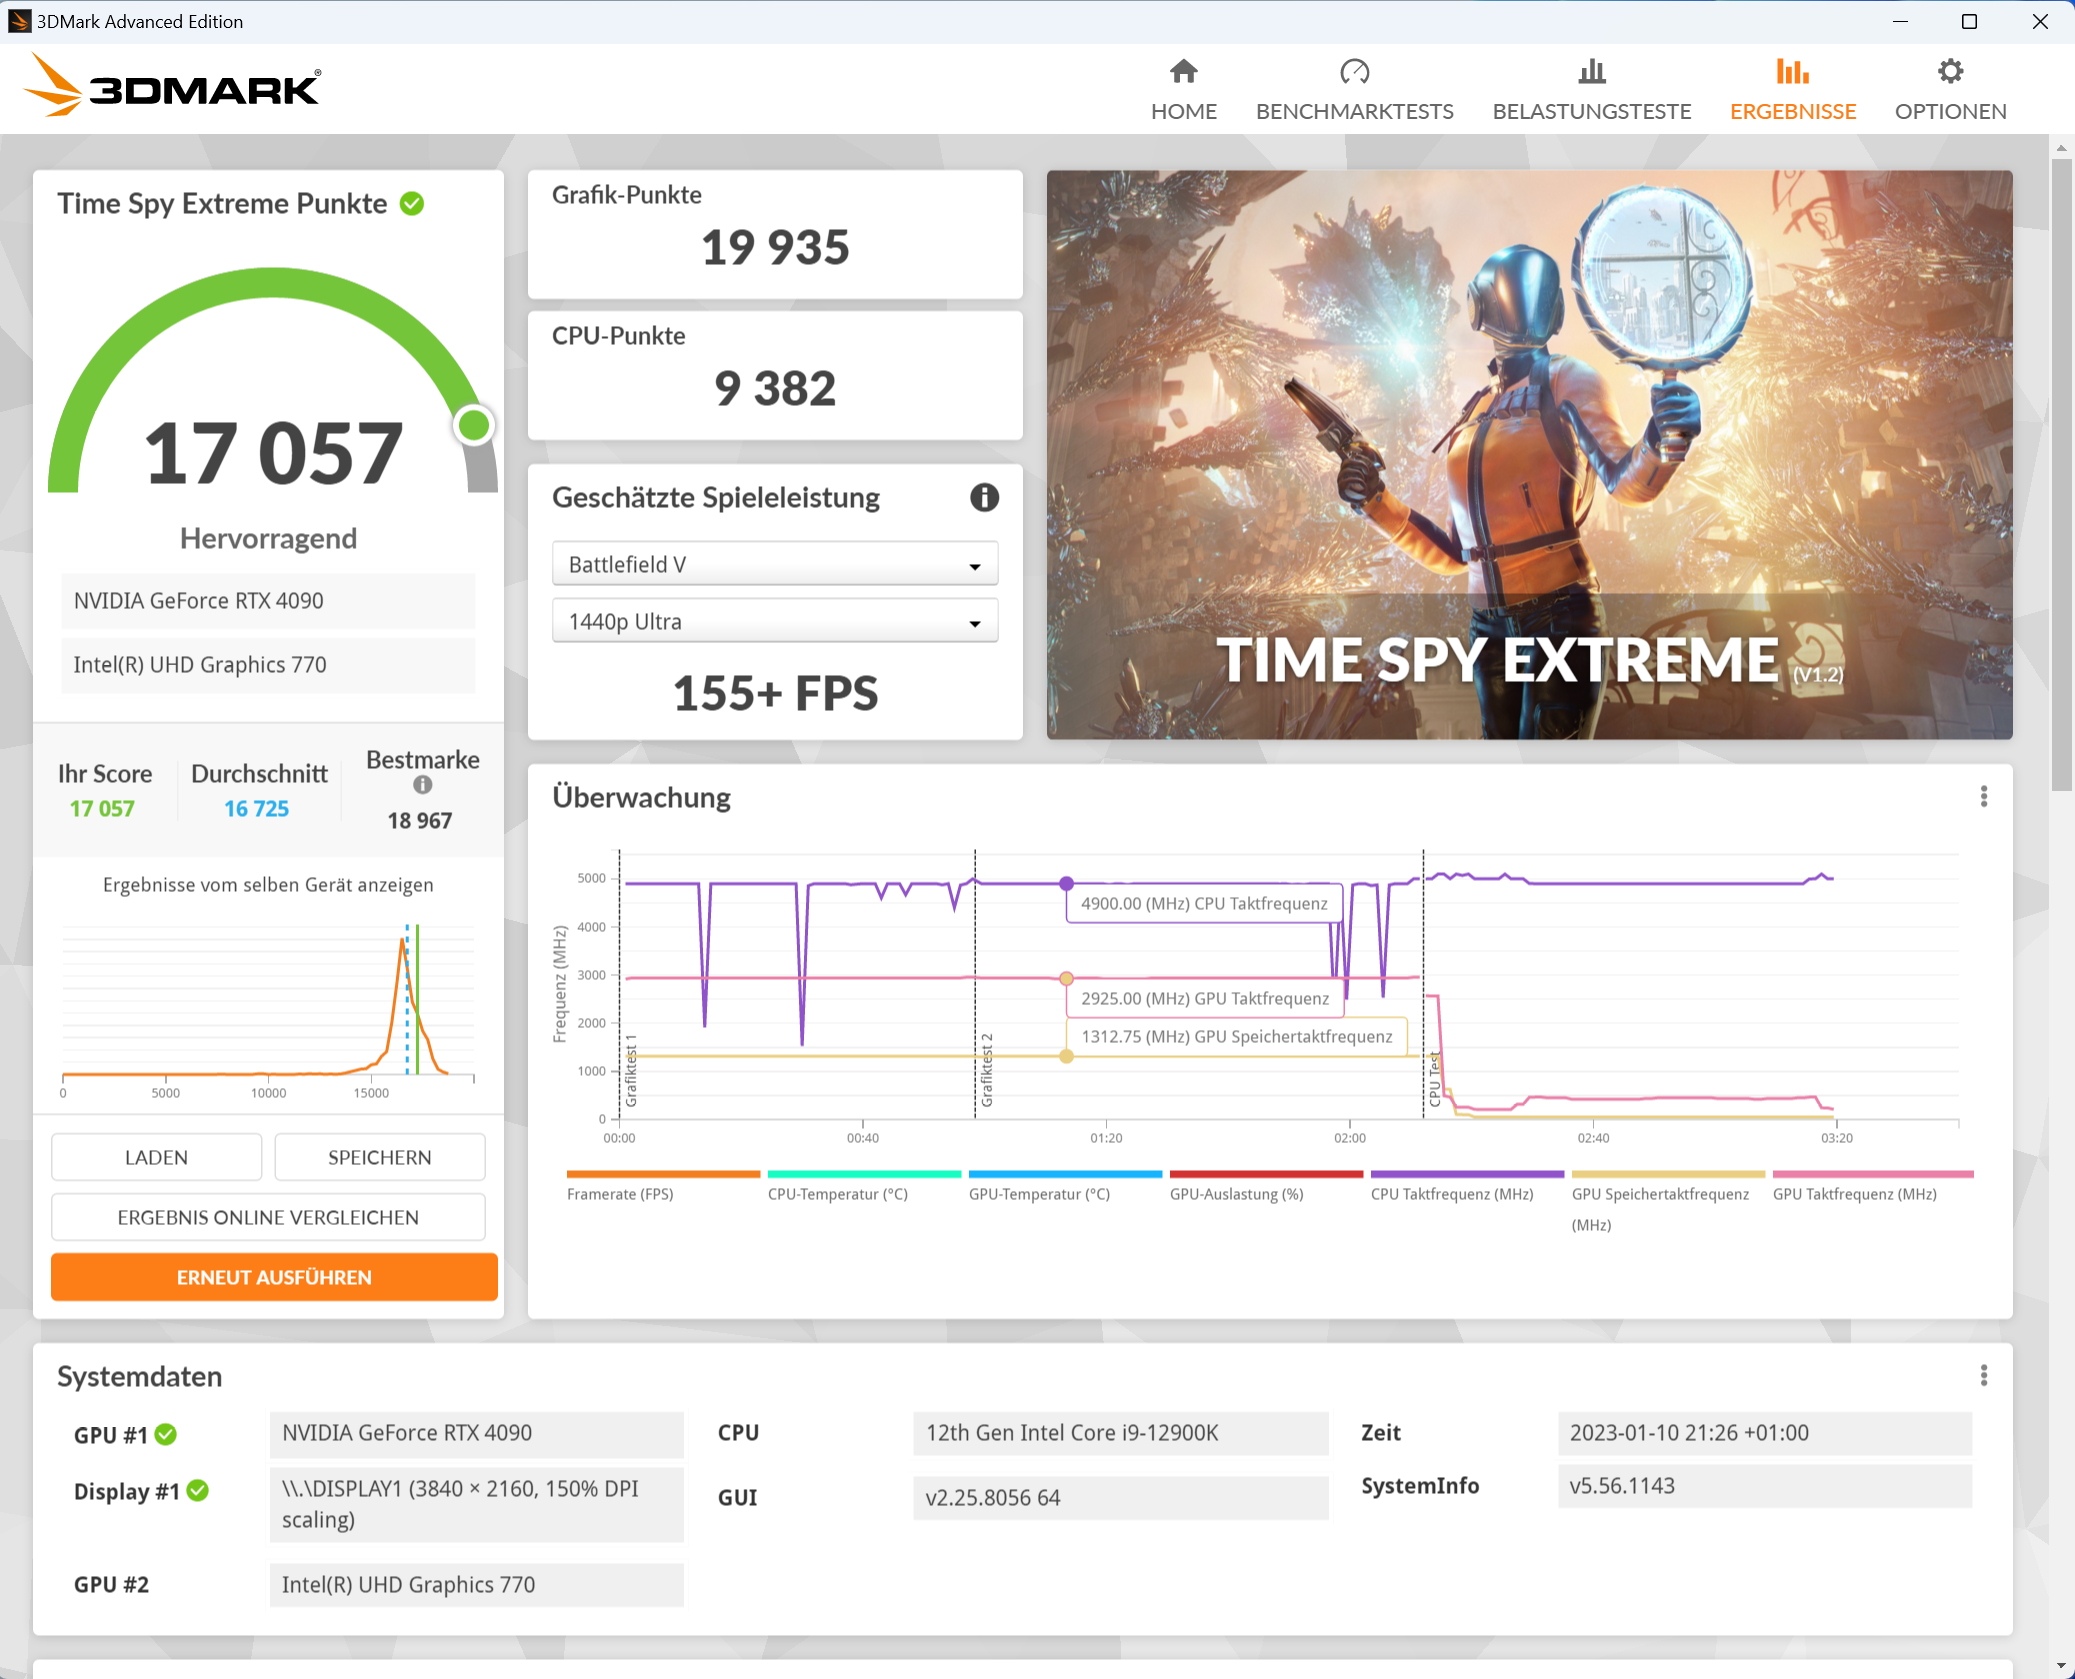Toggle the GPU-Temperatur legend series
The height and width of the screenshot is (1679, 2075).
point(1039,1194)
